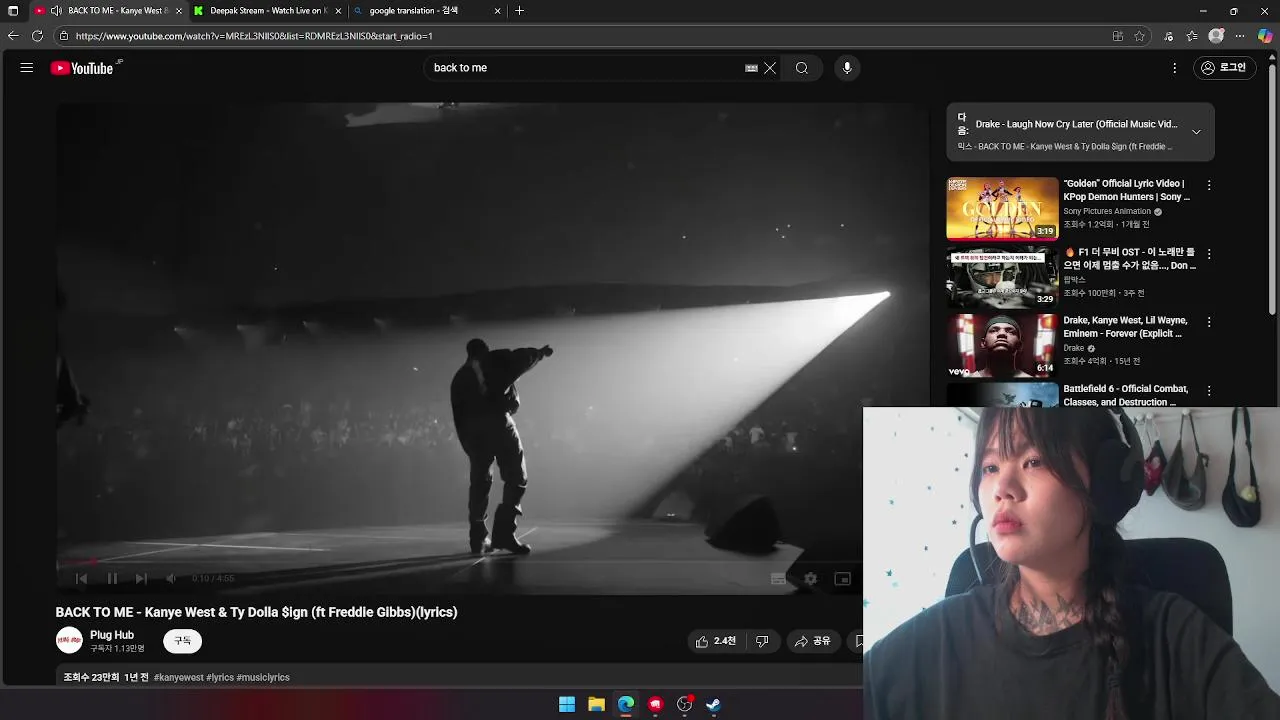The width and height of the screenshot is (1280, 720).
Task: Toggle subtitles in the video player
Action: 778,578
